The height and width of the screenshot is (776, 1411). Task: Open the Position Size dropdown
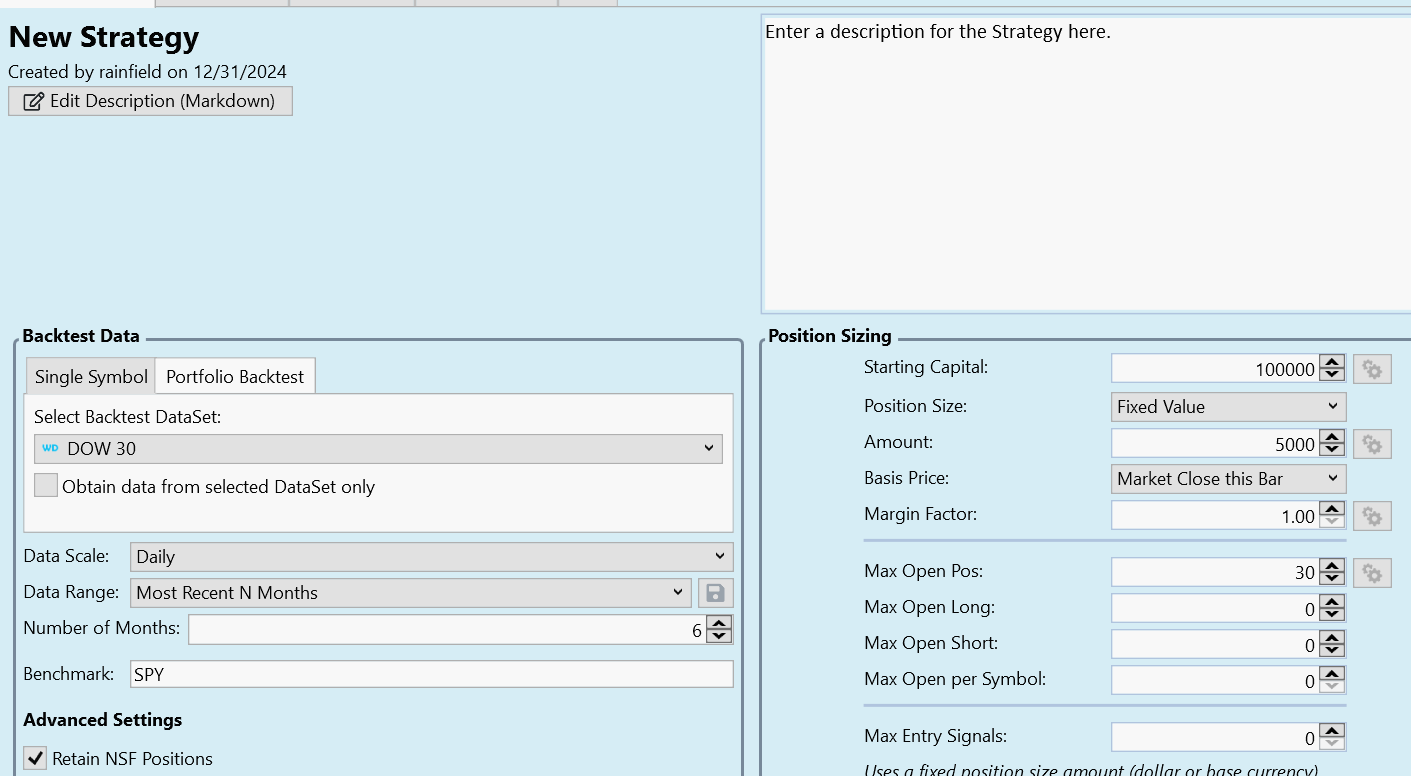point(1228,407)
